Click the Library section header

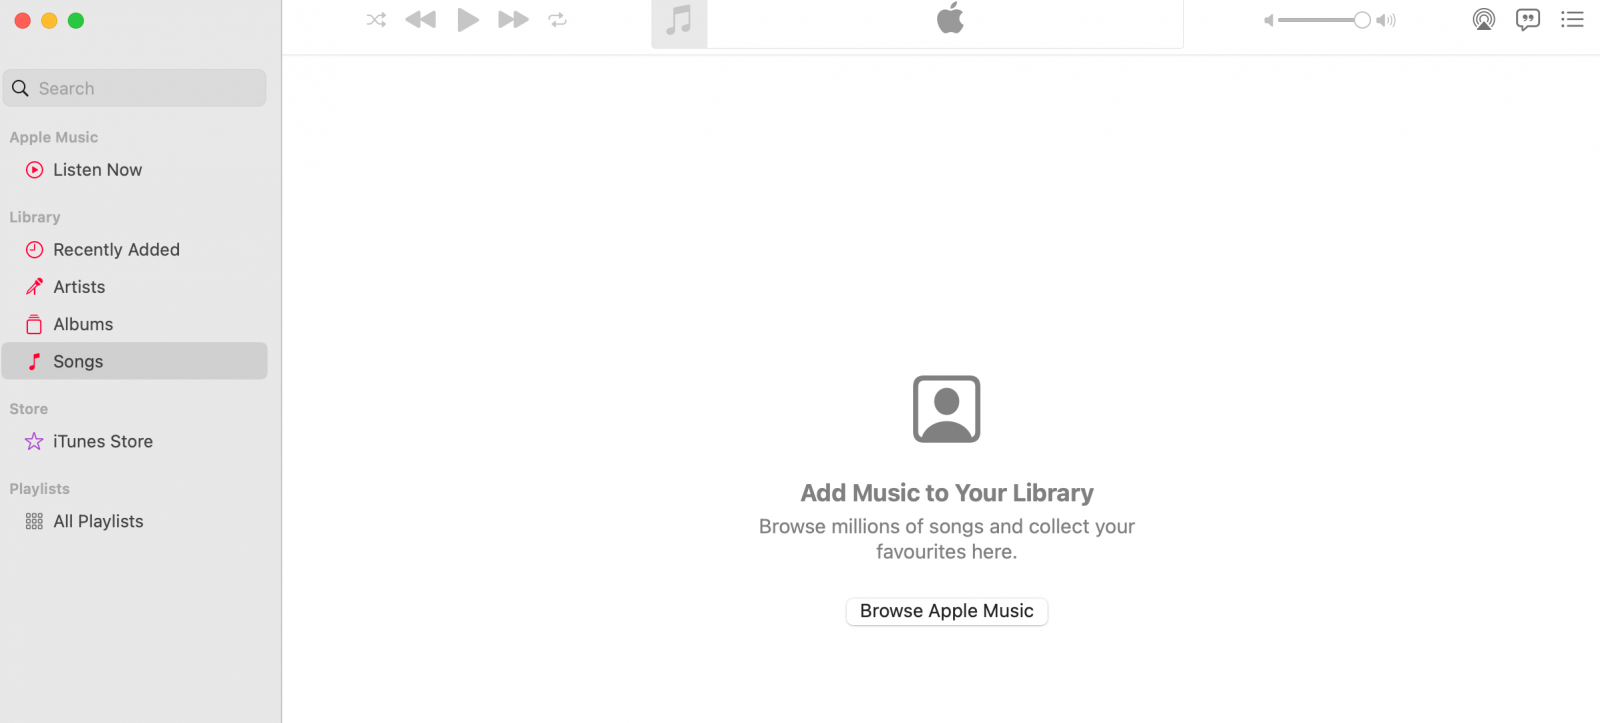pyautogui.click(x=35, y=217)
